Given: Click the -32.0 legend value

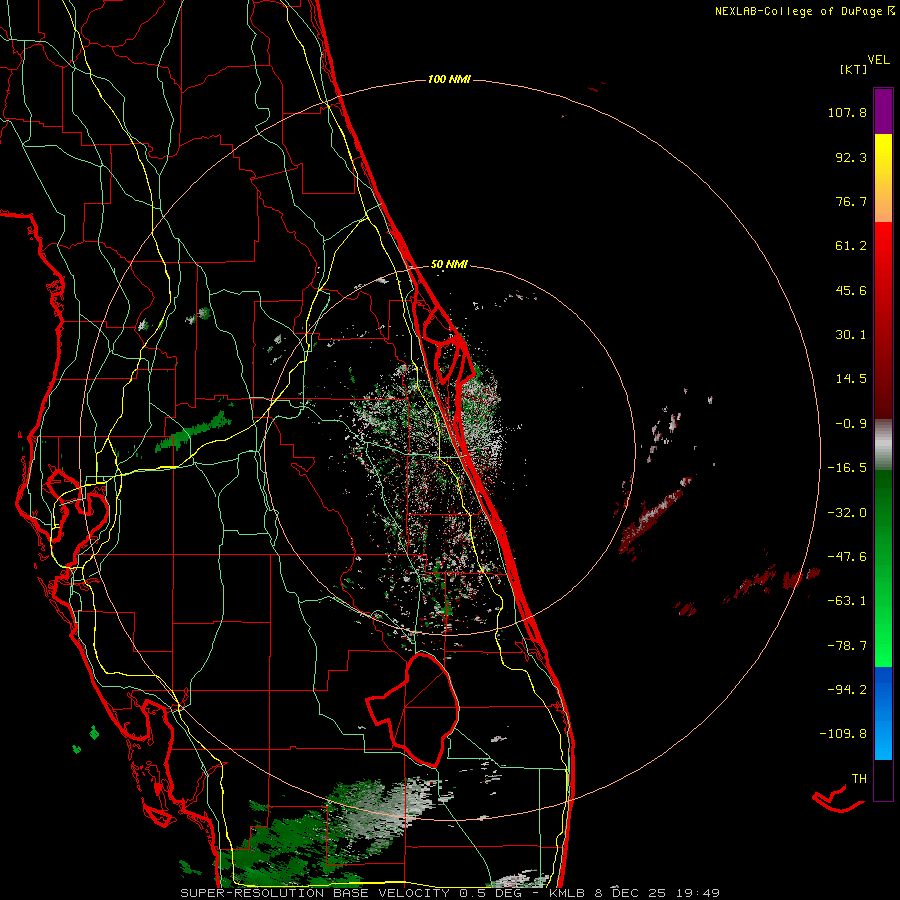Looking at the screenshot, I should tap(847, 513).
